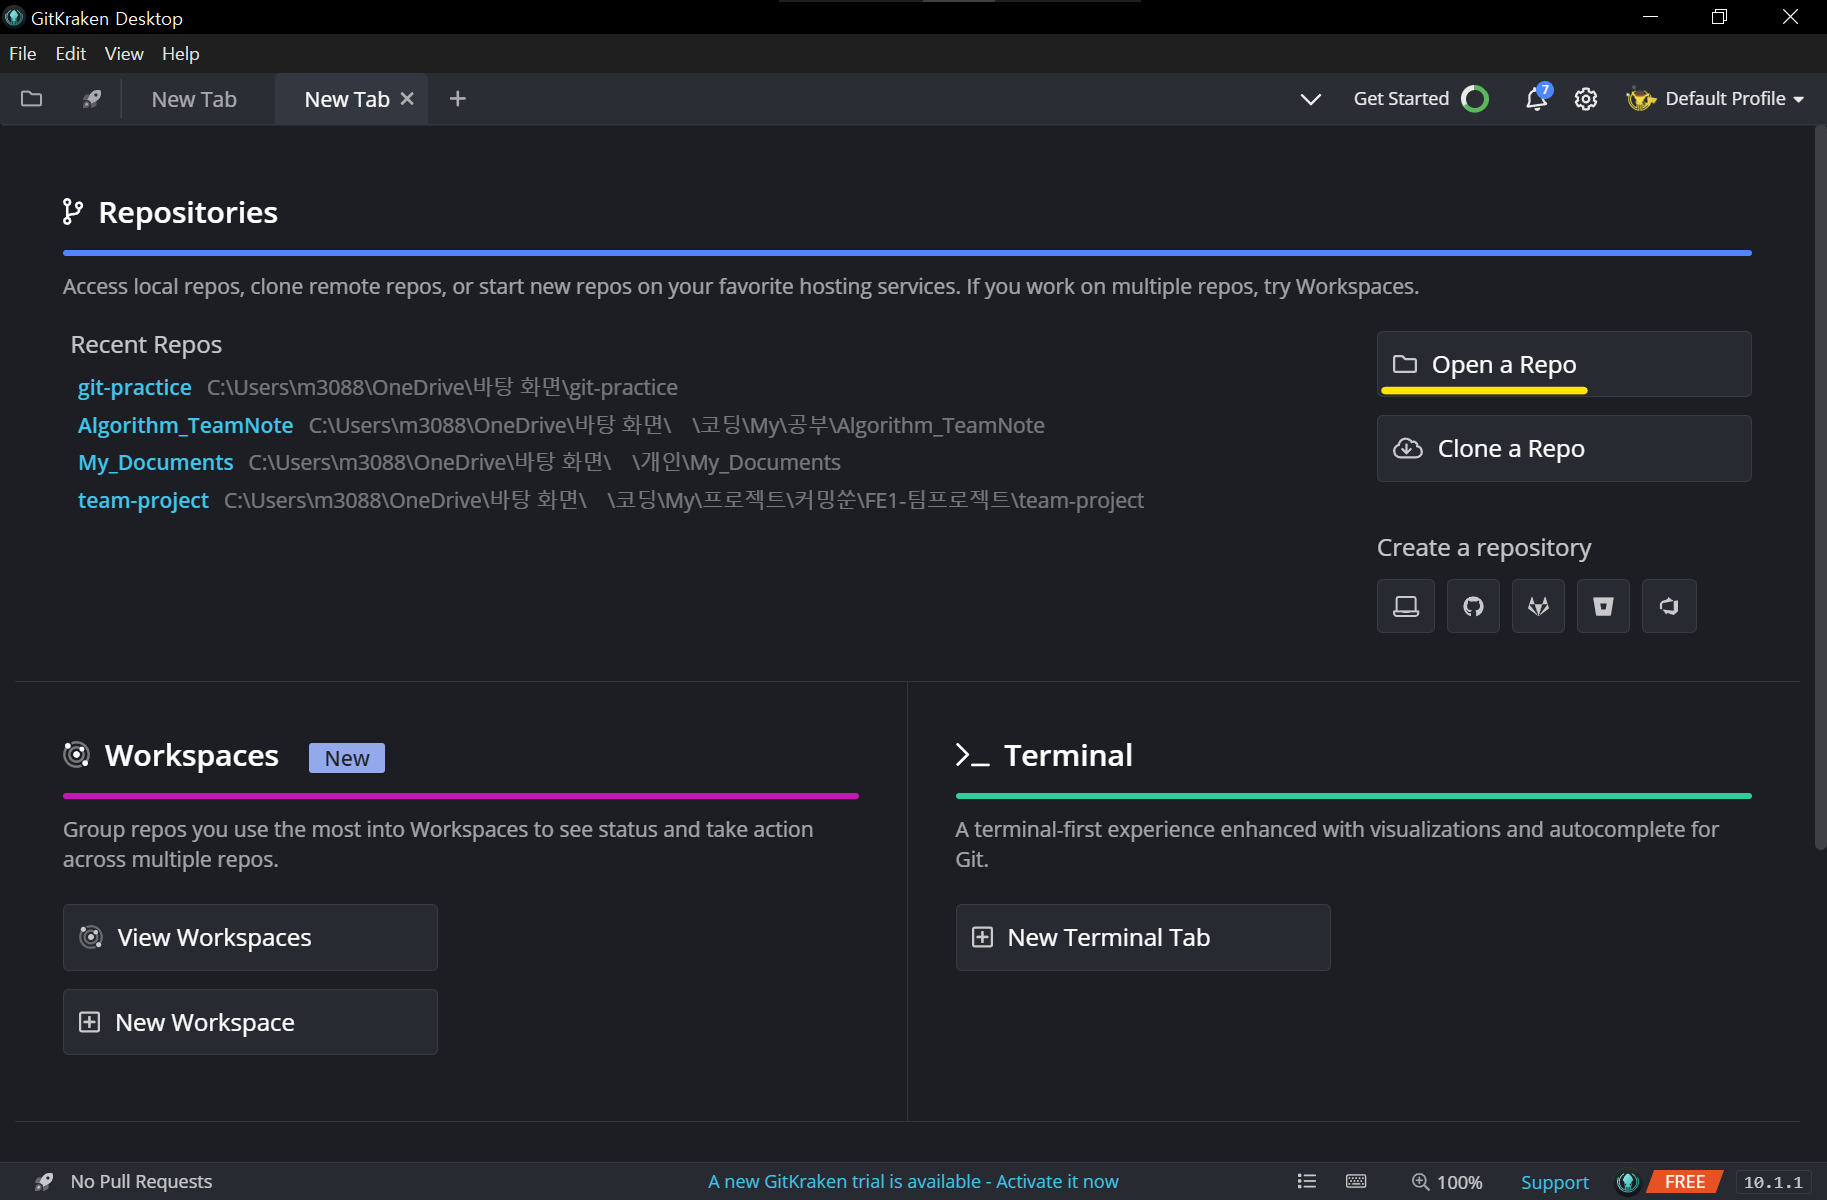Image resolution: width=1827 pixels, height=1200 pixels.
Task: Switch to the first New Tab
Action: 194,99
